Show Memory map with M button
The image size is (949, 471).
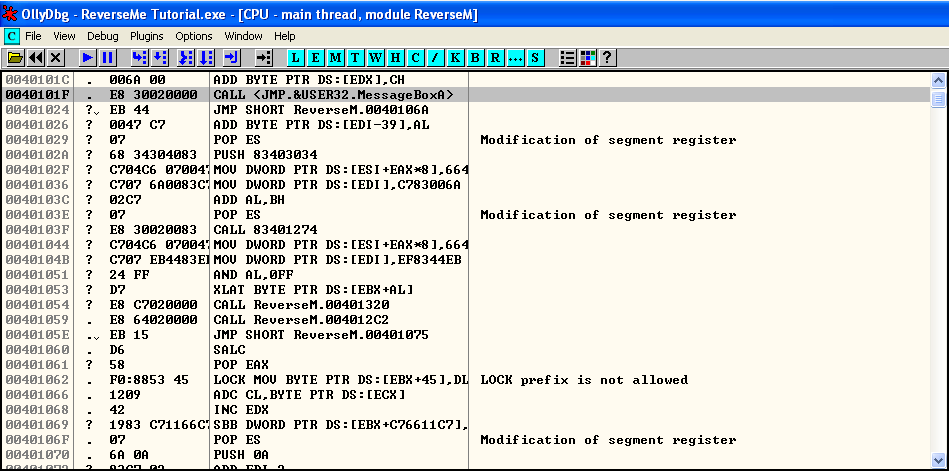335,58
